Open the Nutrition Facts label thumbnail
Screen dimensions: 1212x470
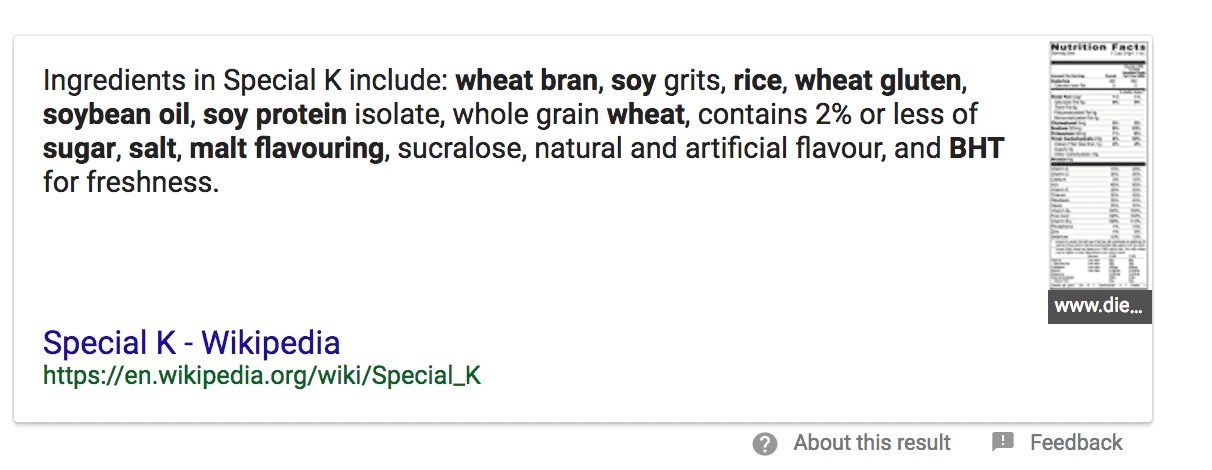1099,166
